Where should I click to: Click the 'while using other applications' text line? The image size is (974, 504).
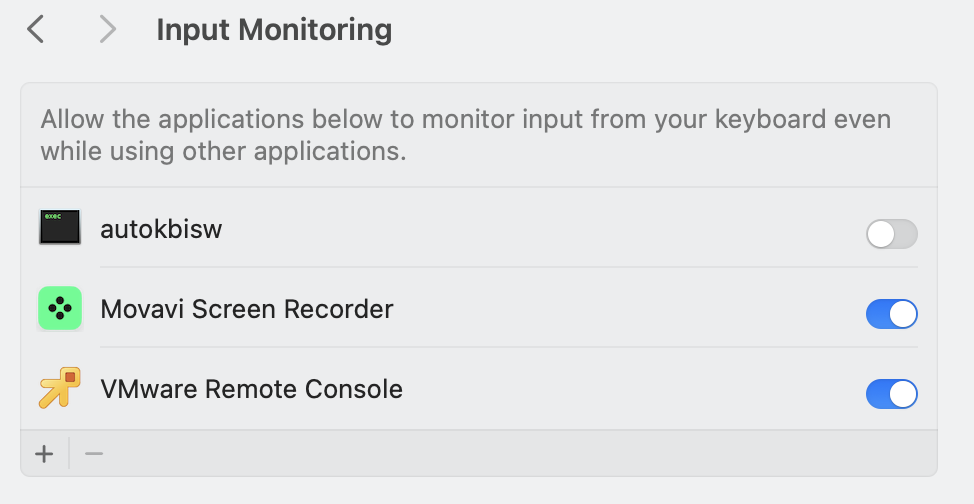pyautogui.click(x=223, y=152)
